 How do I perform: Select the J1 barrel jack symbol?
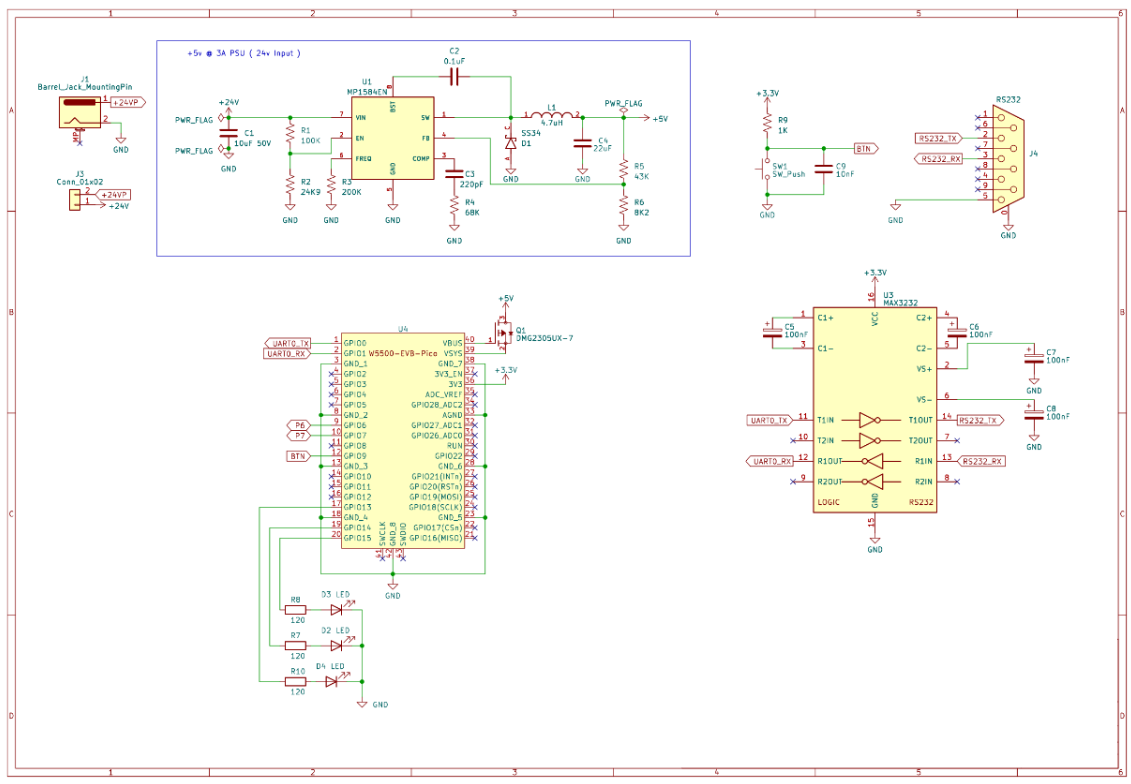[x=80, y=112]
